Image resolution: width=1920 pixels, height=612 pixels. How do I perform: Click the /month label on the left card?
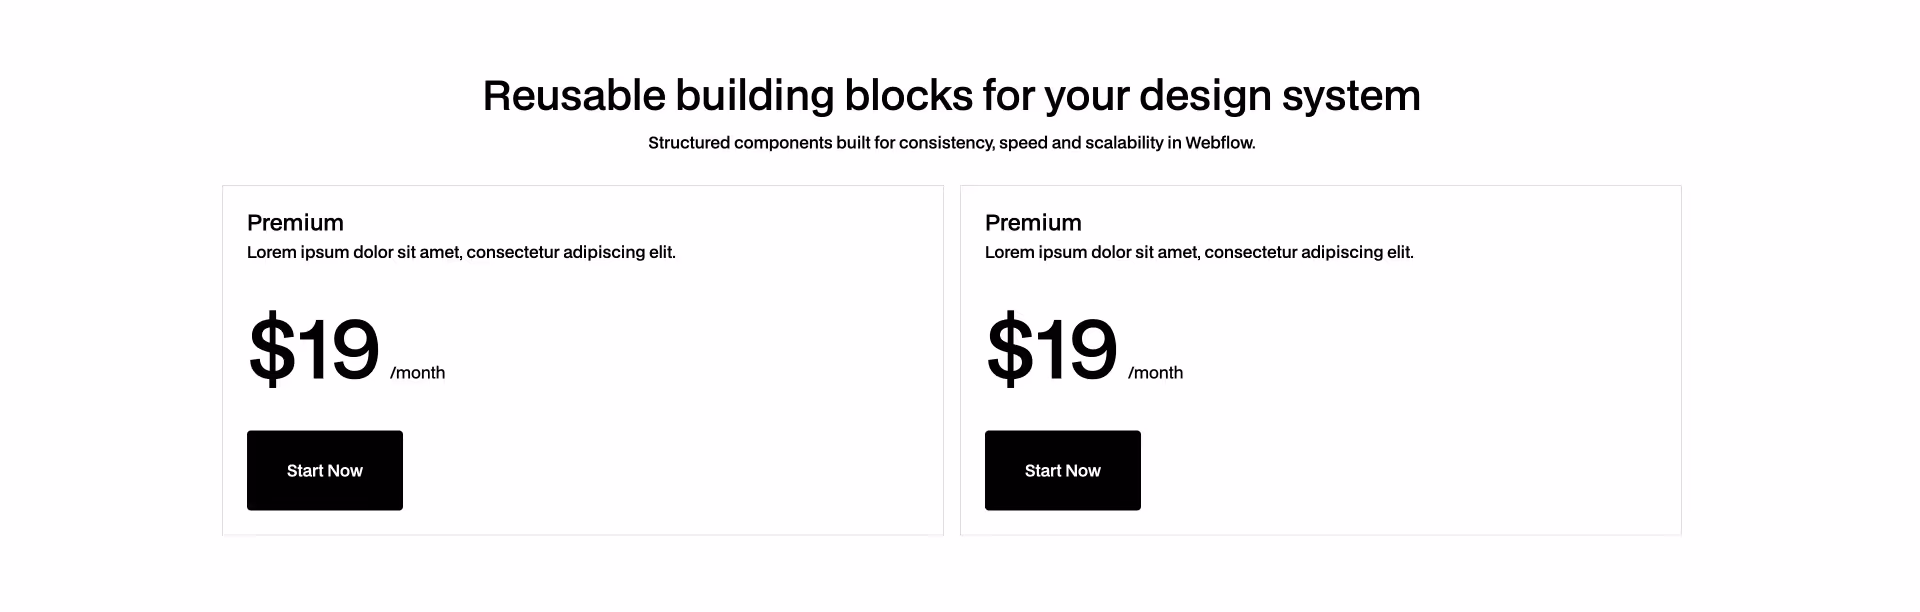pos(417,372)
